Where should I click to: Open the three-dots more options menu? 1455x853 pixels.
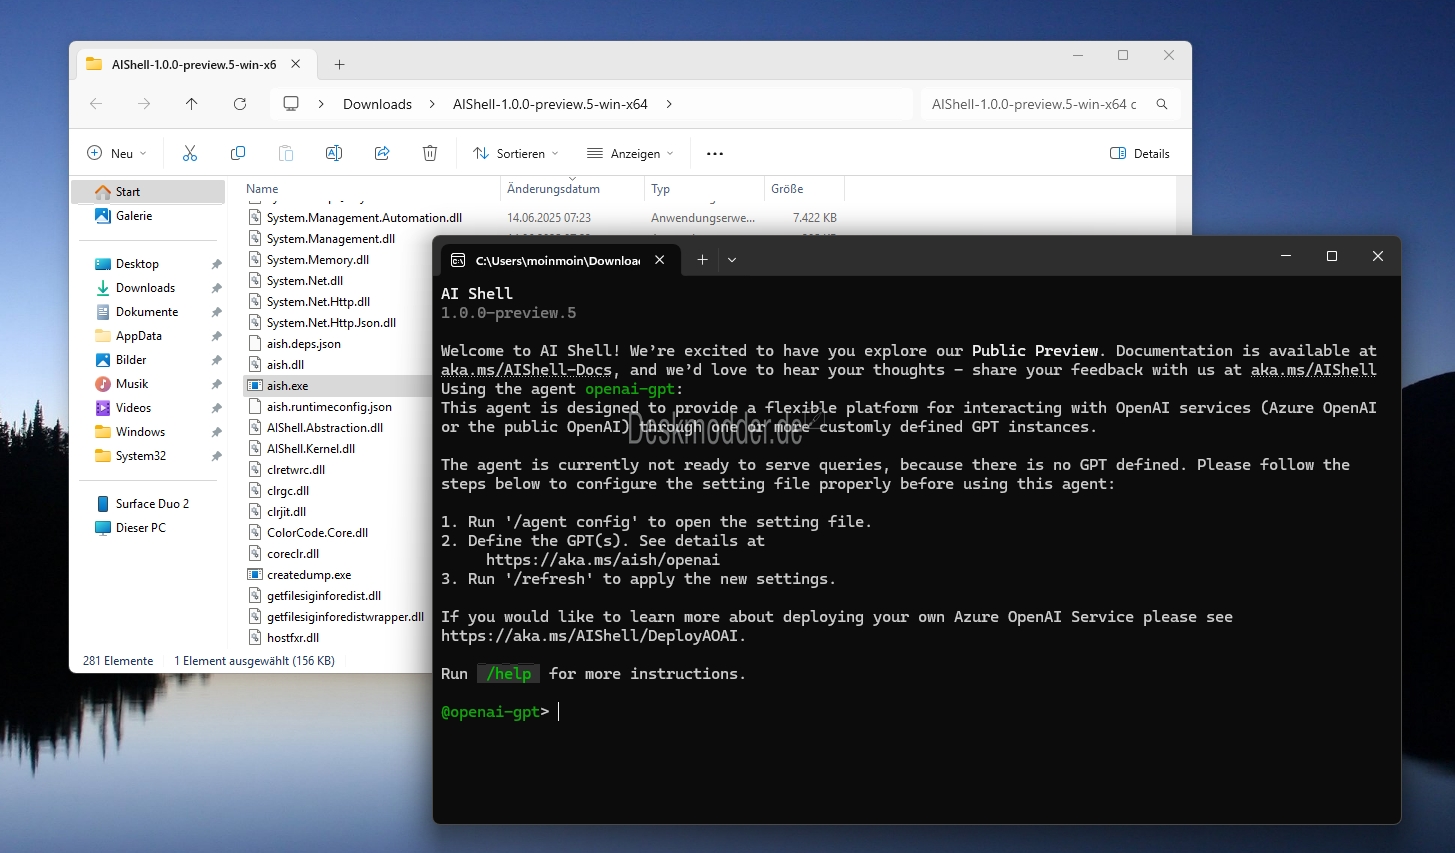(715, 154)
